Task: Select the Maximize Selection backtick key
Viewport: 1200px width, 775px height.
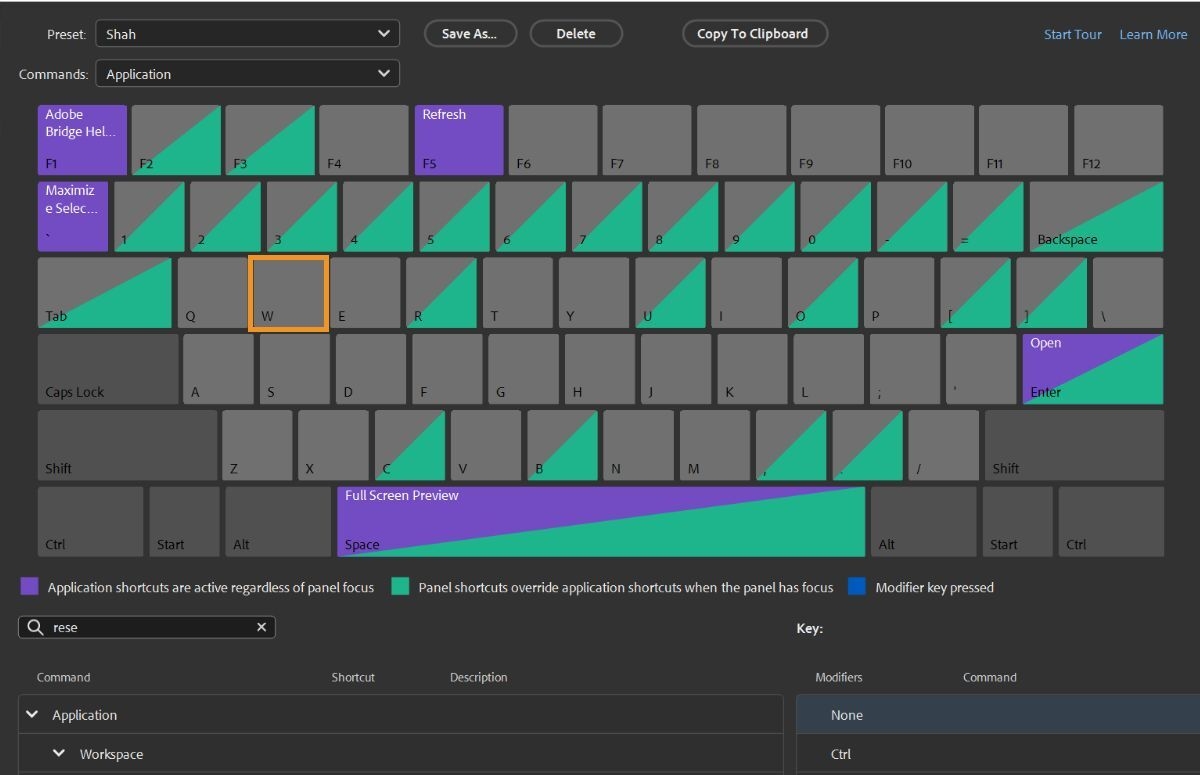Action: (x=72, y=215)
